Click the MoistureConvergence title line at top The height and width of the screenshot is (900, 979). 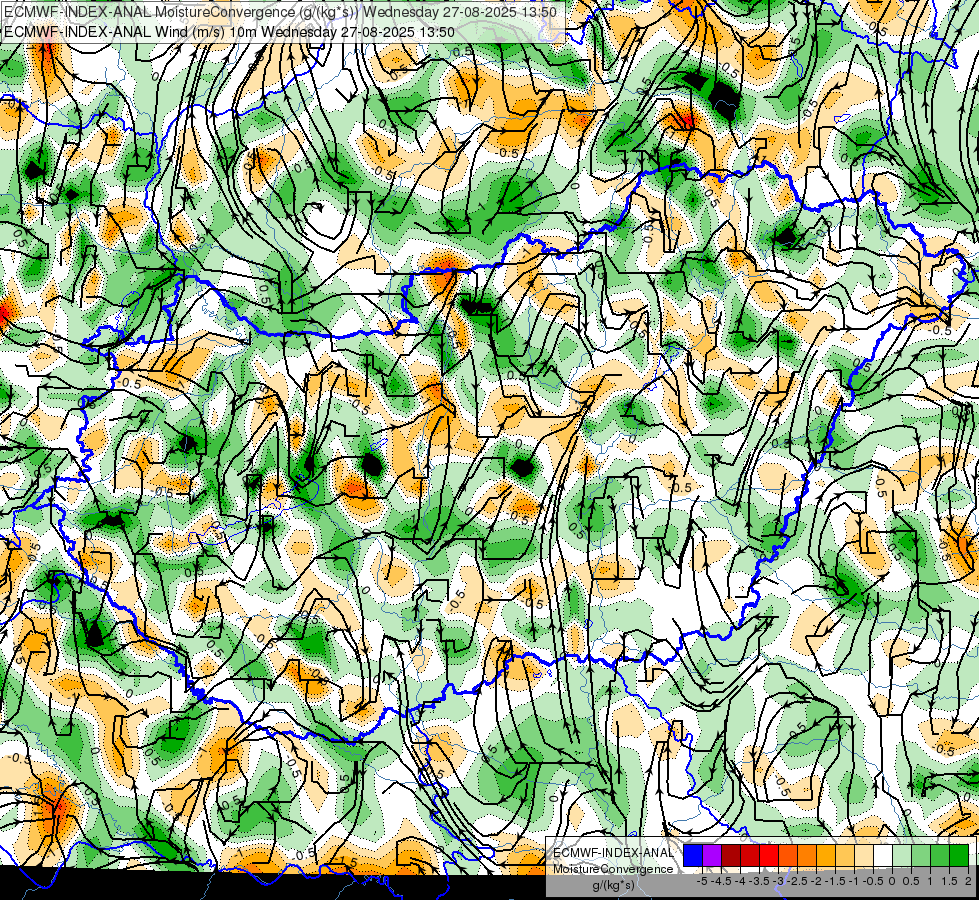(279, 11)
